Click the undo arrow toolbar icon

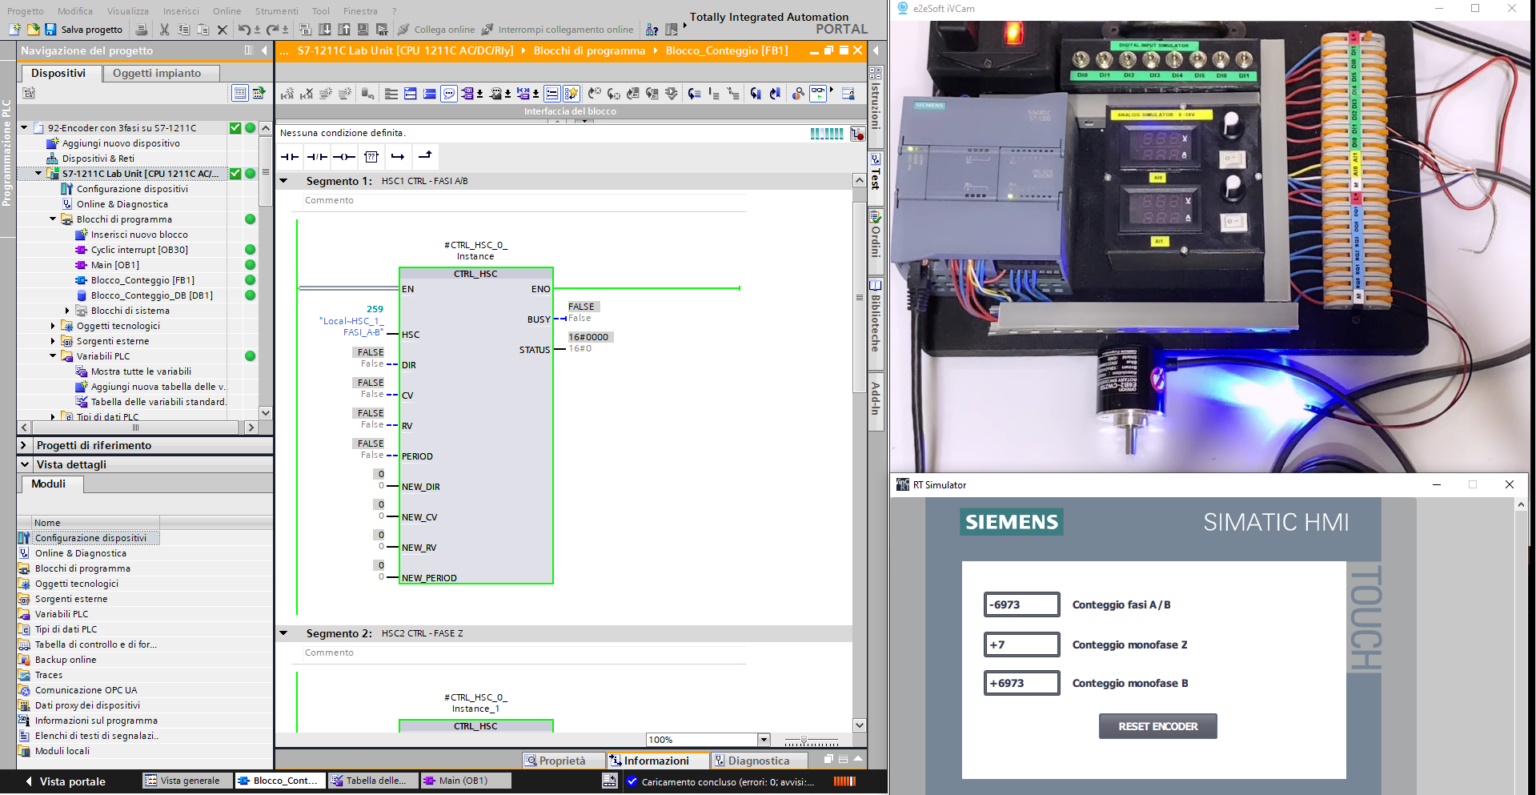[x=243, y=29]
